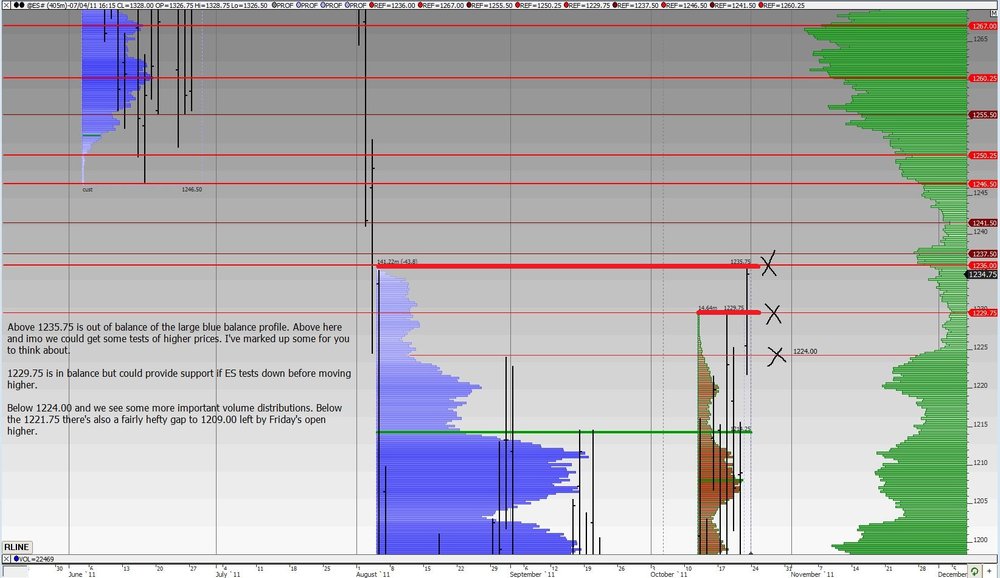
Task: Select the REF=1236.00 indicator in the header
Action: point(392,5)
